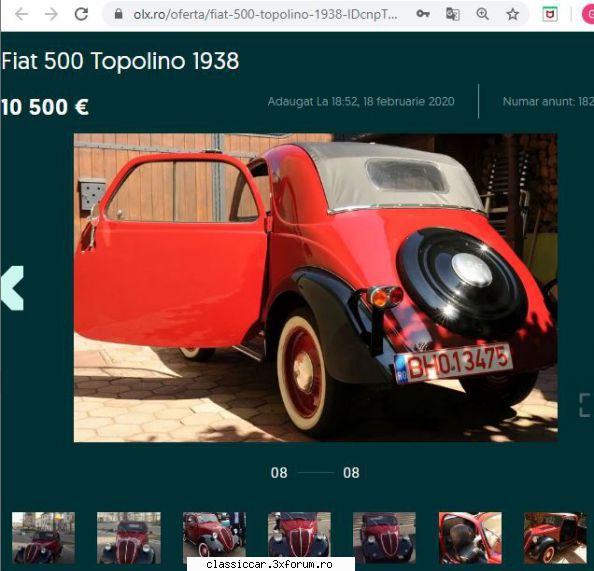View site security via the padlock icon

click(119, 14)
